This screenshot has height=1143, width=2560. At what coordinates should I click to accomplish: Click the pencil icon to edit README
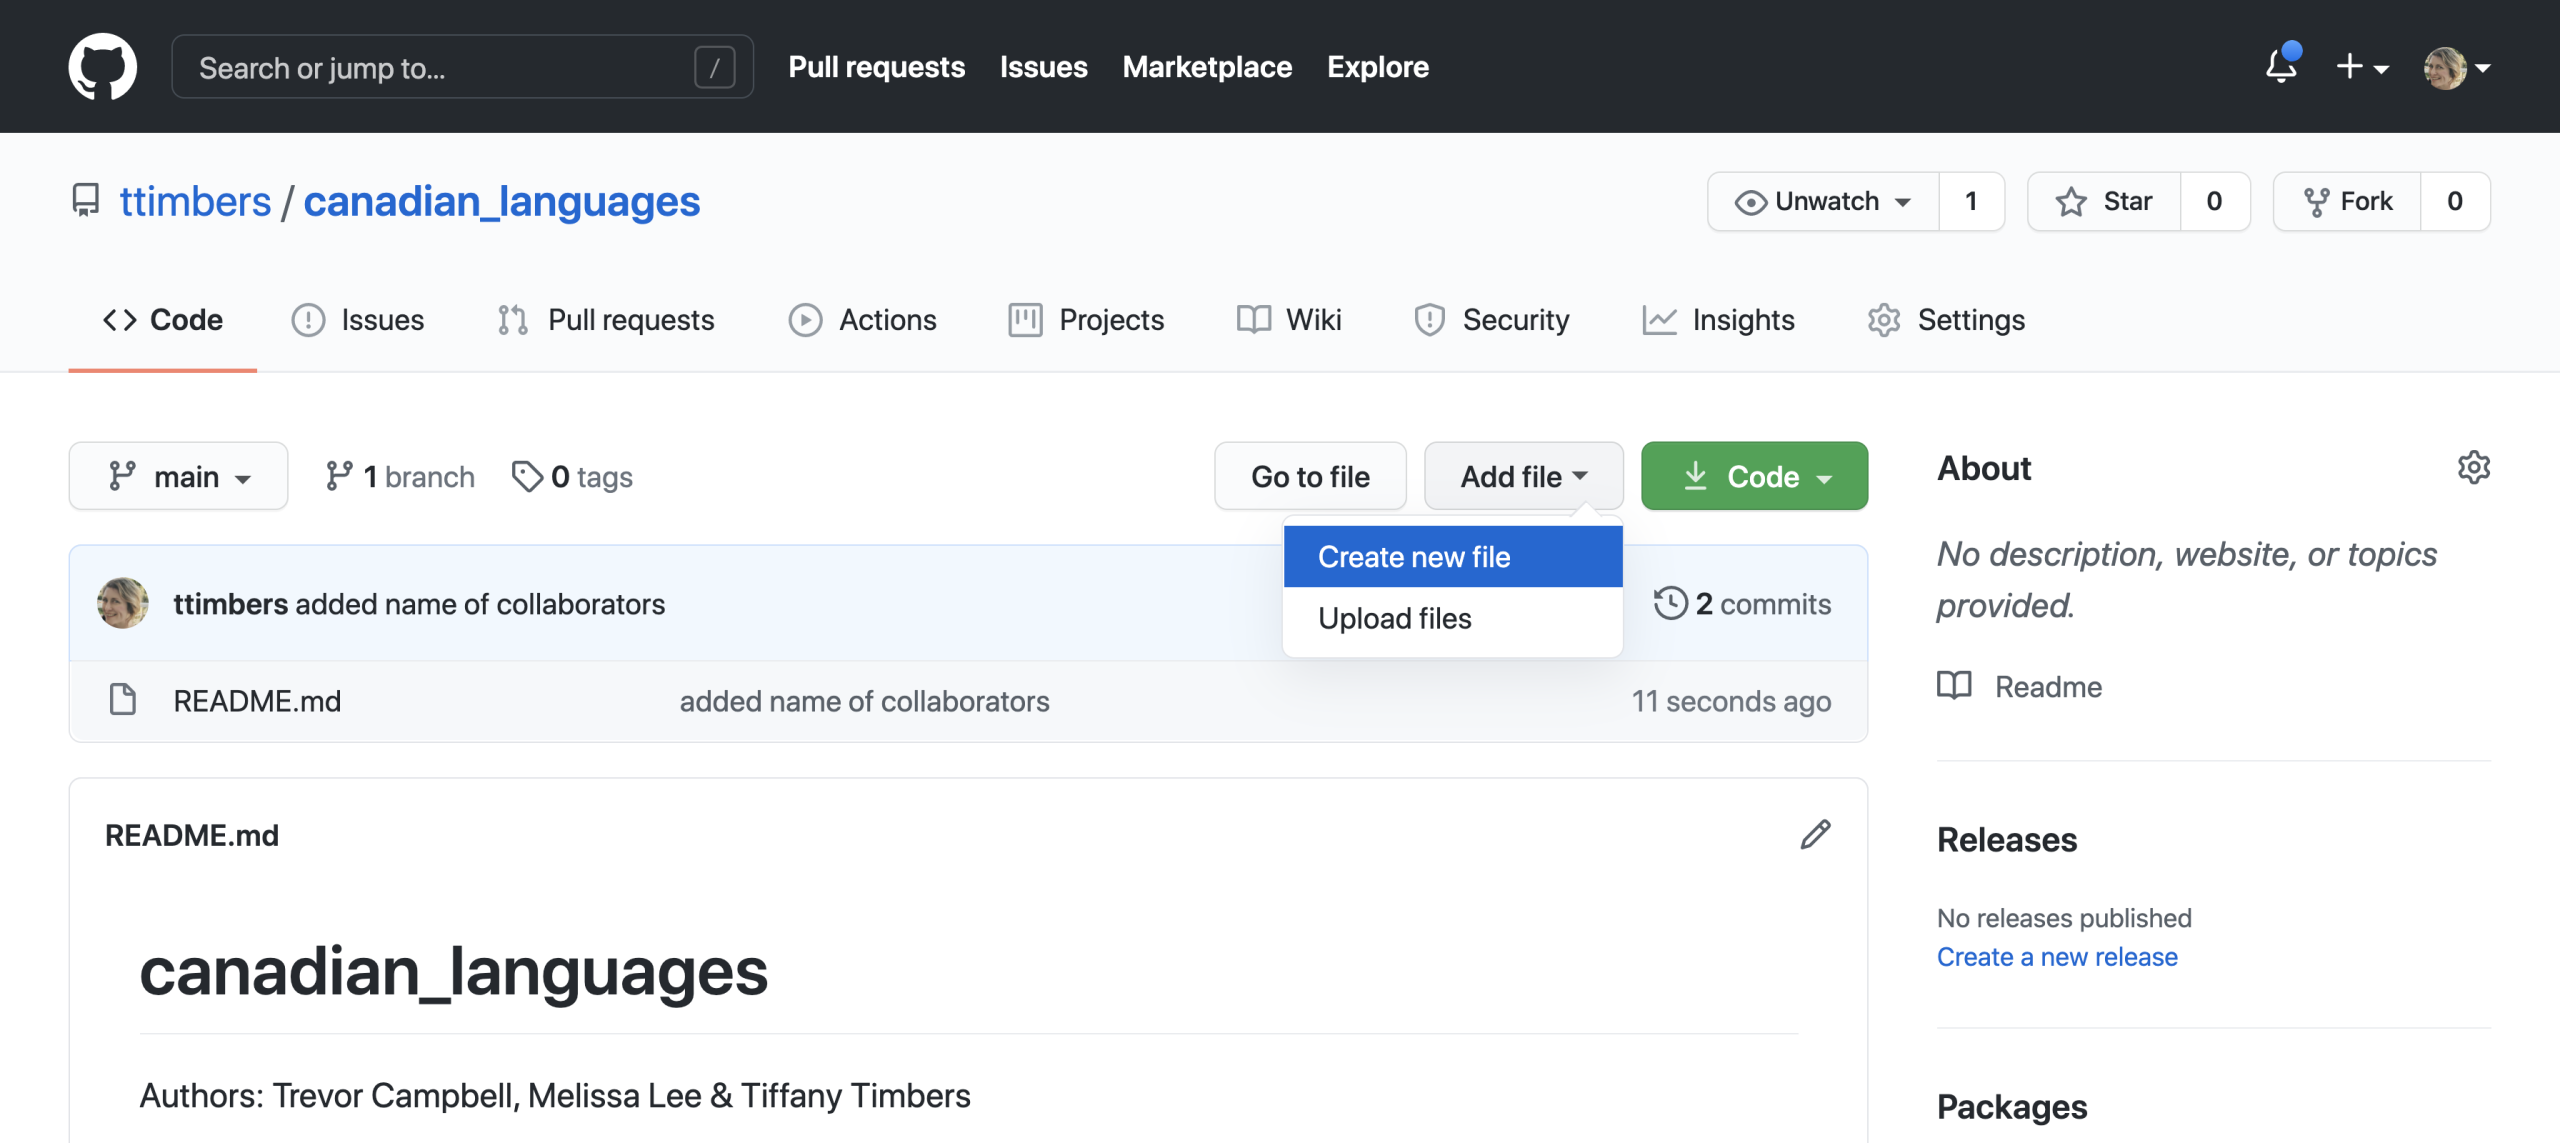click(x=1815, y=834)
